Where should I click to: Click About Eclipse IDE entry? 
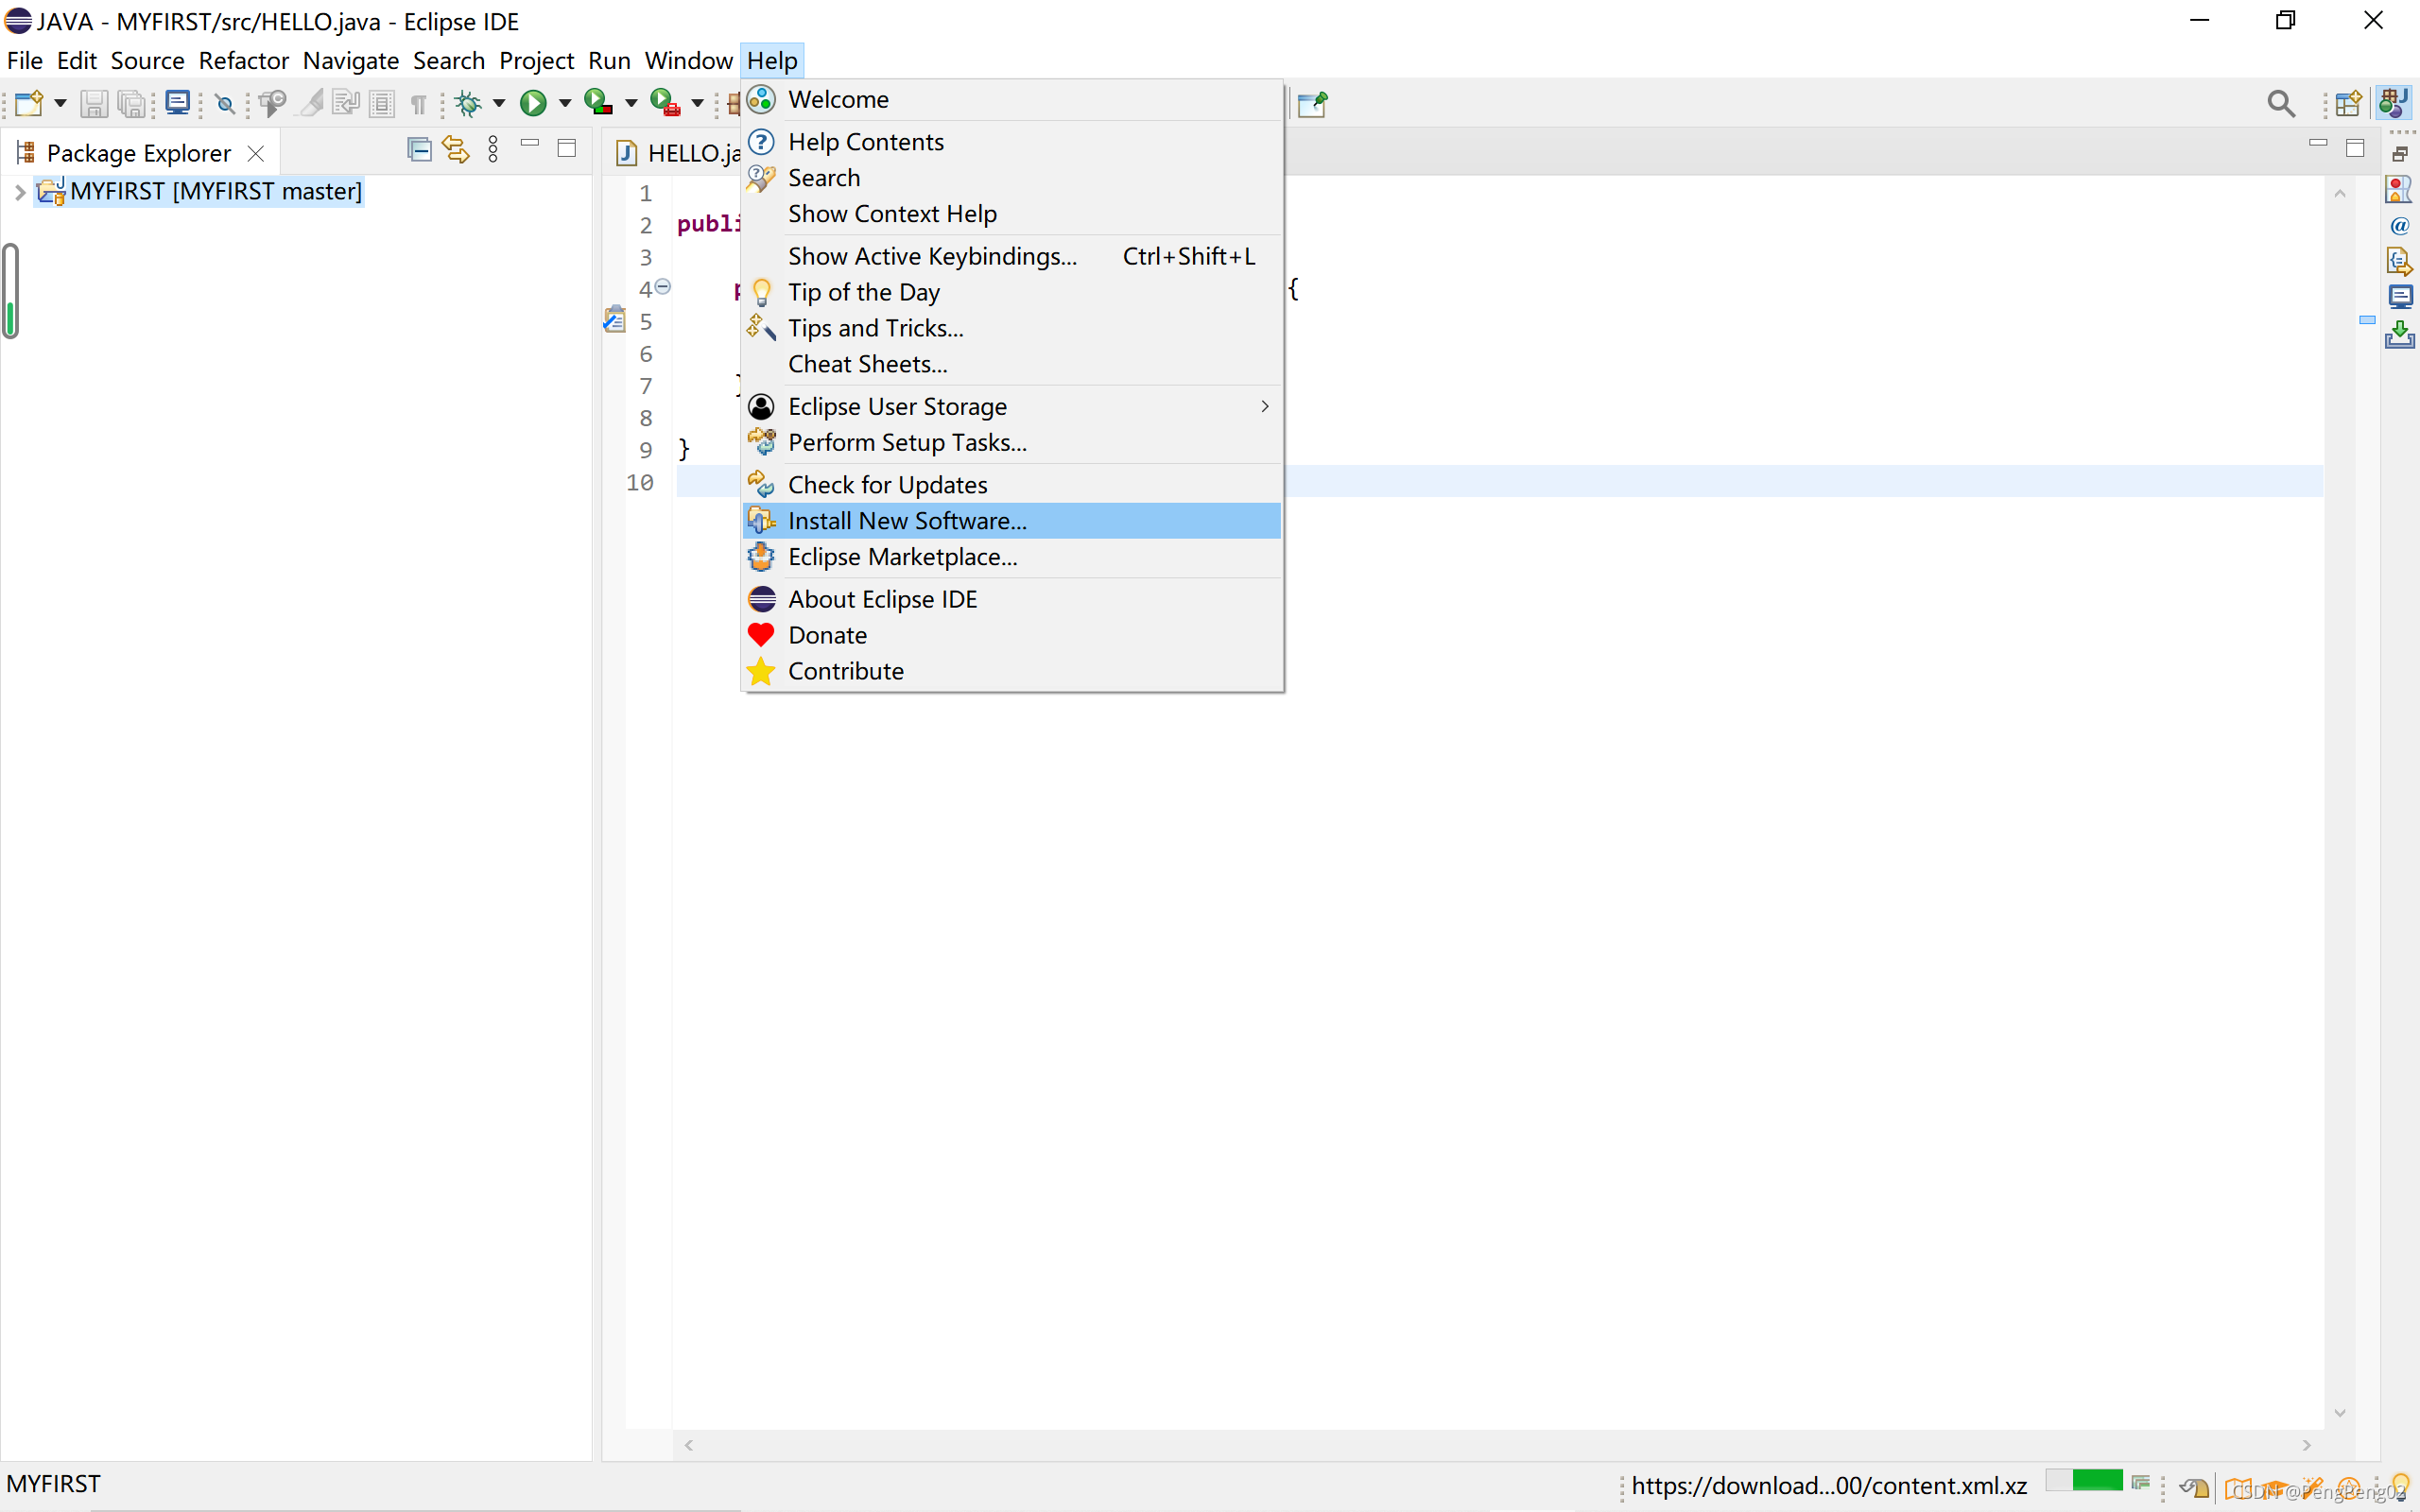pyautogui.click(x=882, y=599)
